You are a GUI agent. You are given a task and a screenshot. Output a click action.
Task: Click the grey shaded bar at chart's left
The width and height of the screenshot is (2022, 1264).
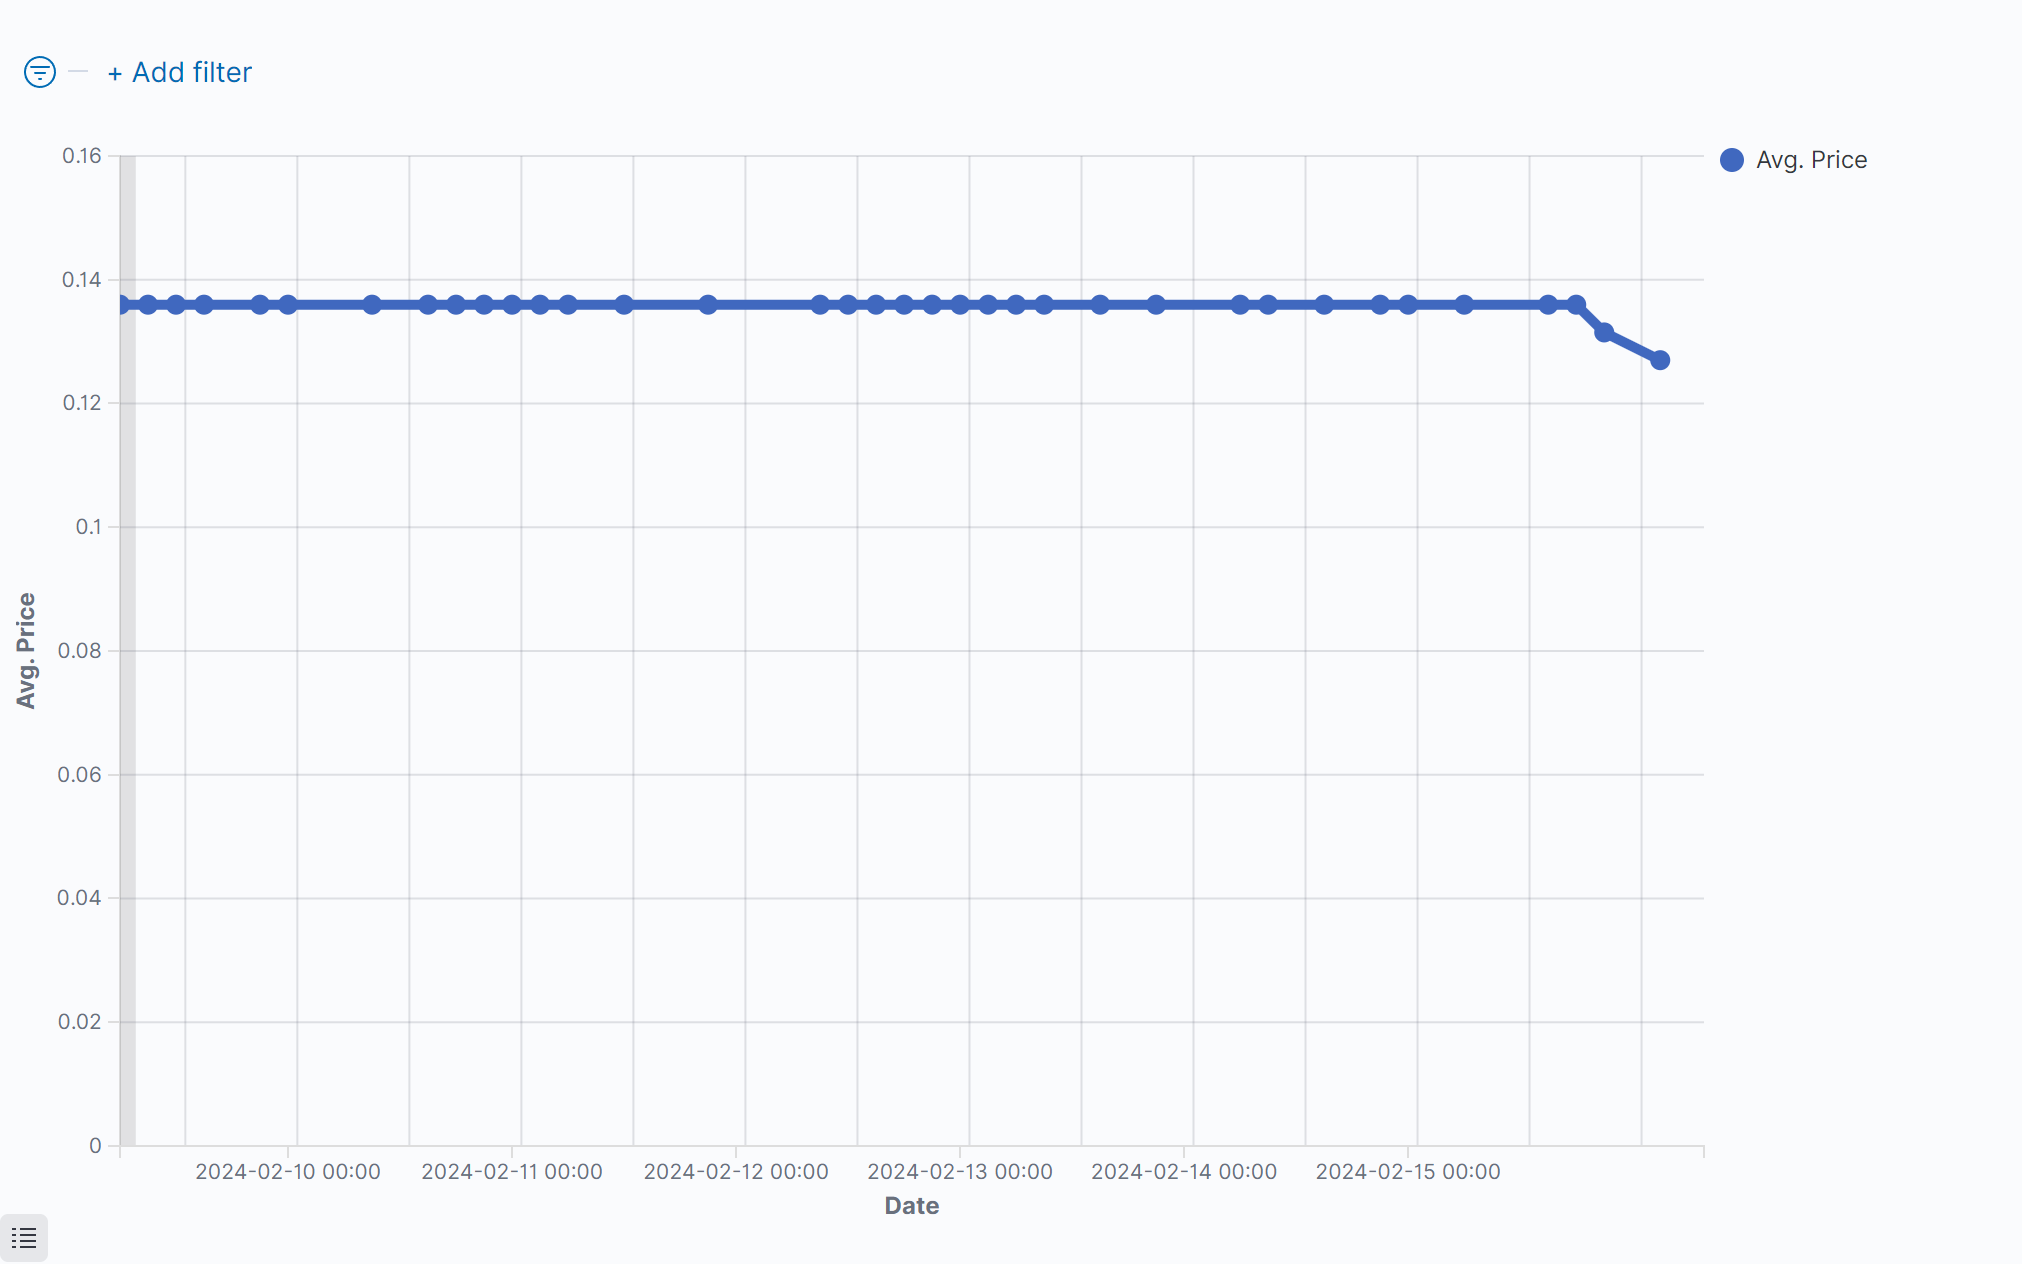tap(128, 700)
